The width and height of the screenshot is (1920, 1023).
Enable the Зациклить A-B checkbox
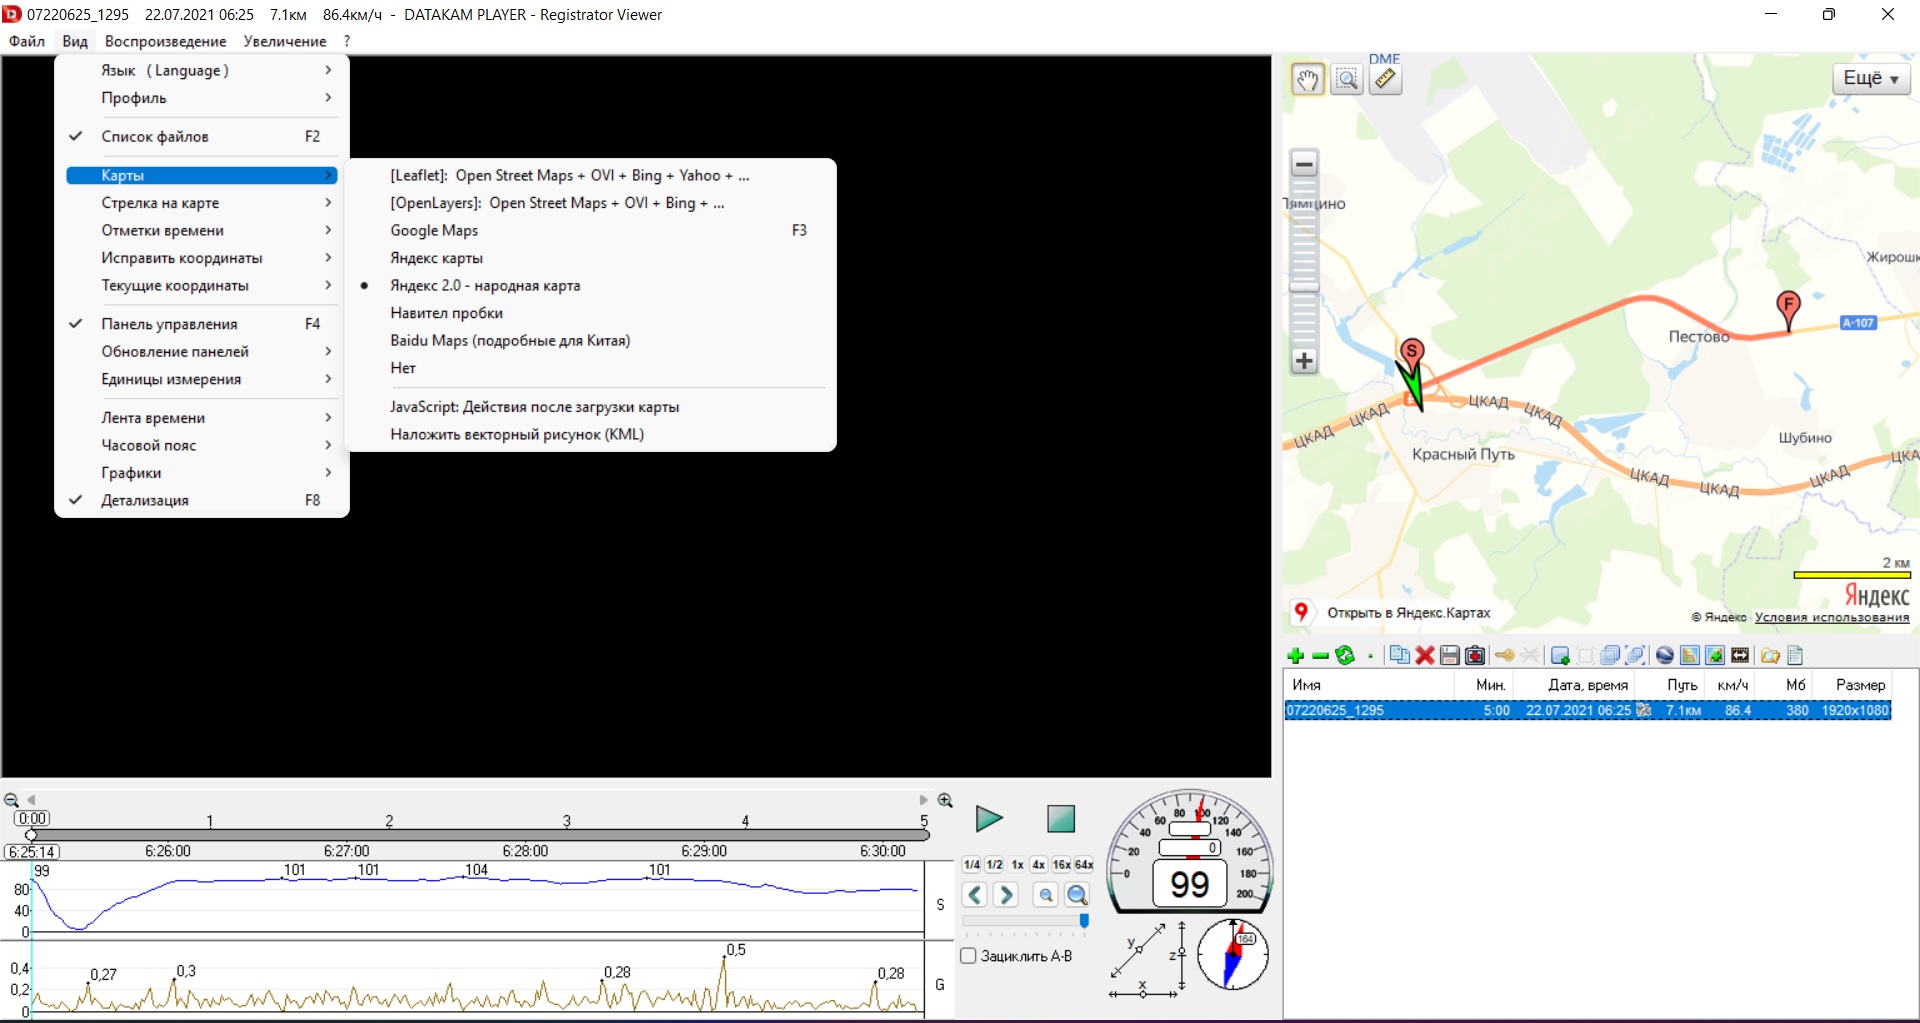968,956
